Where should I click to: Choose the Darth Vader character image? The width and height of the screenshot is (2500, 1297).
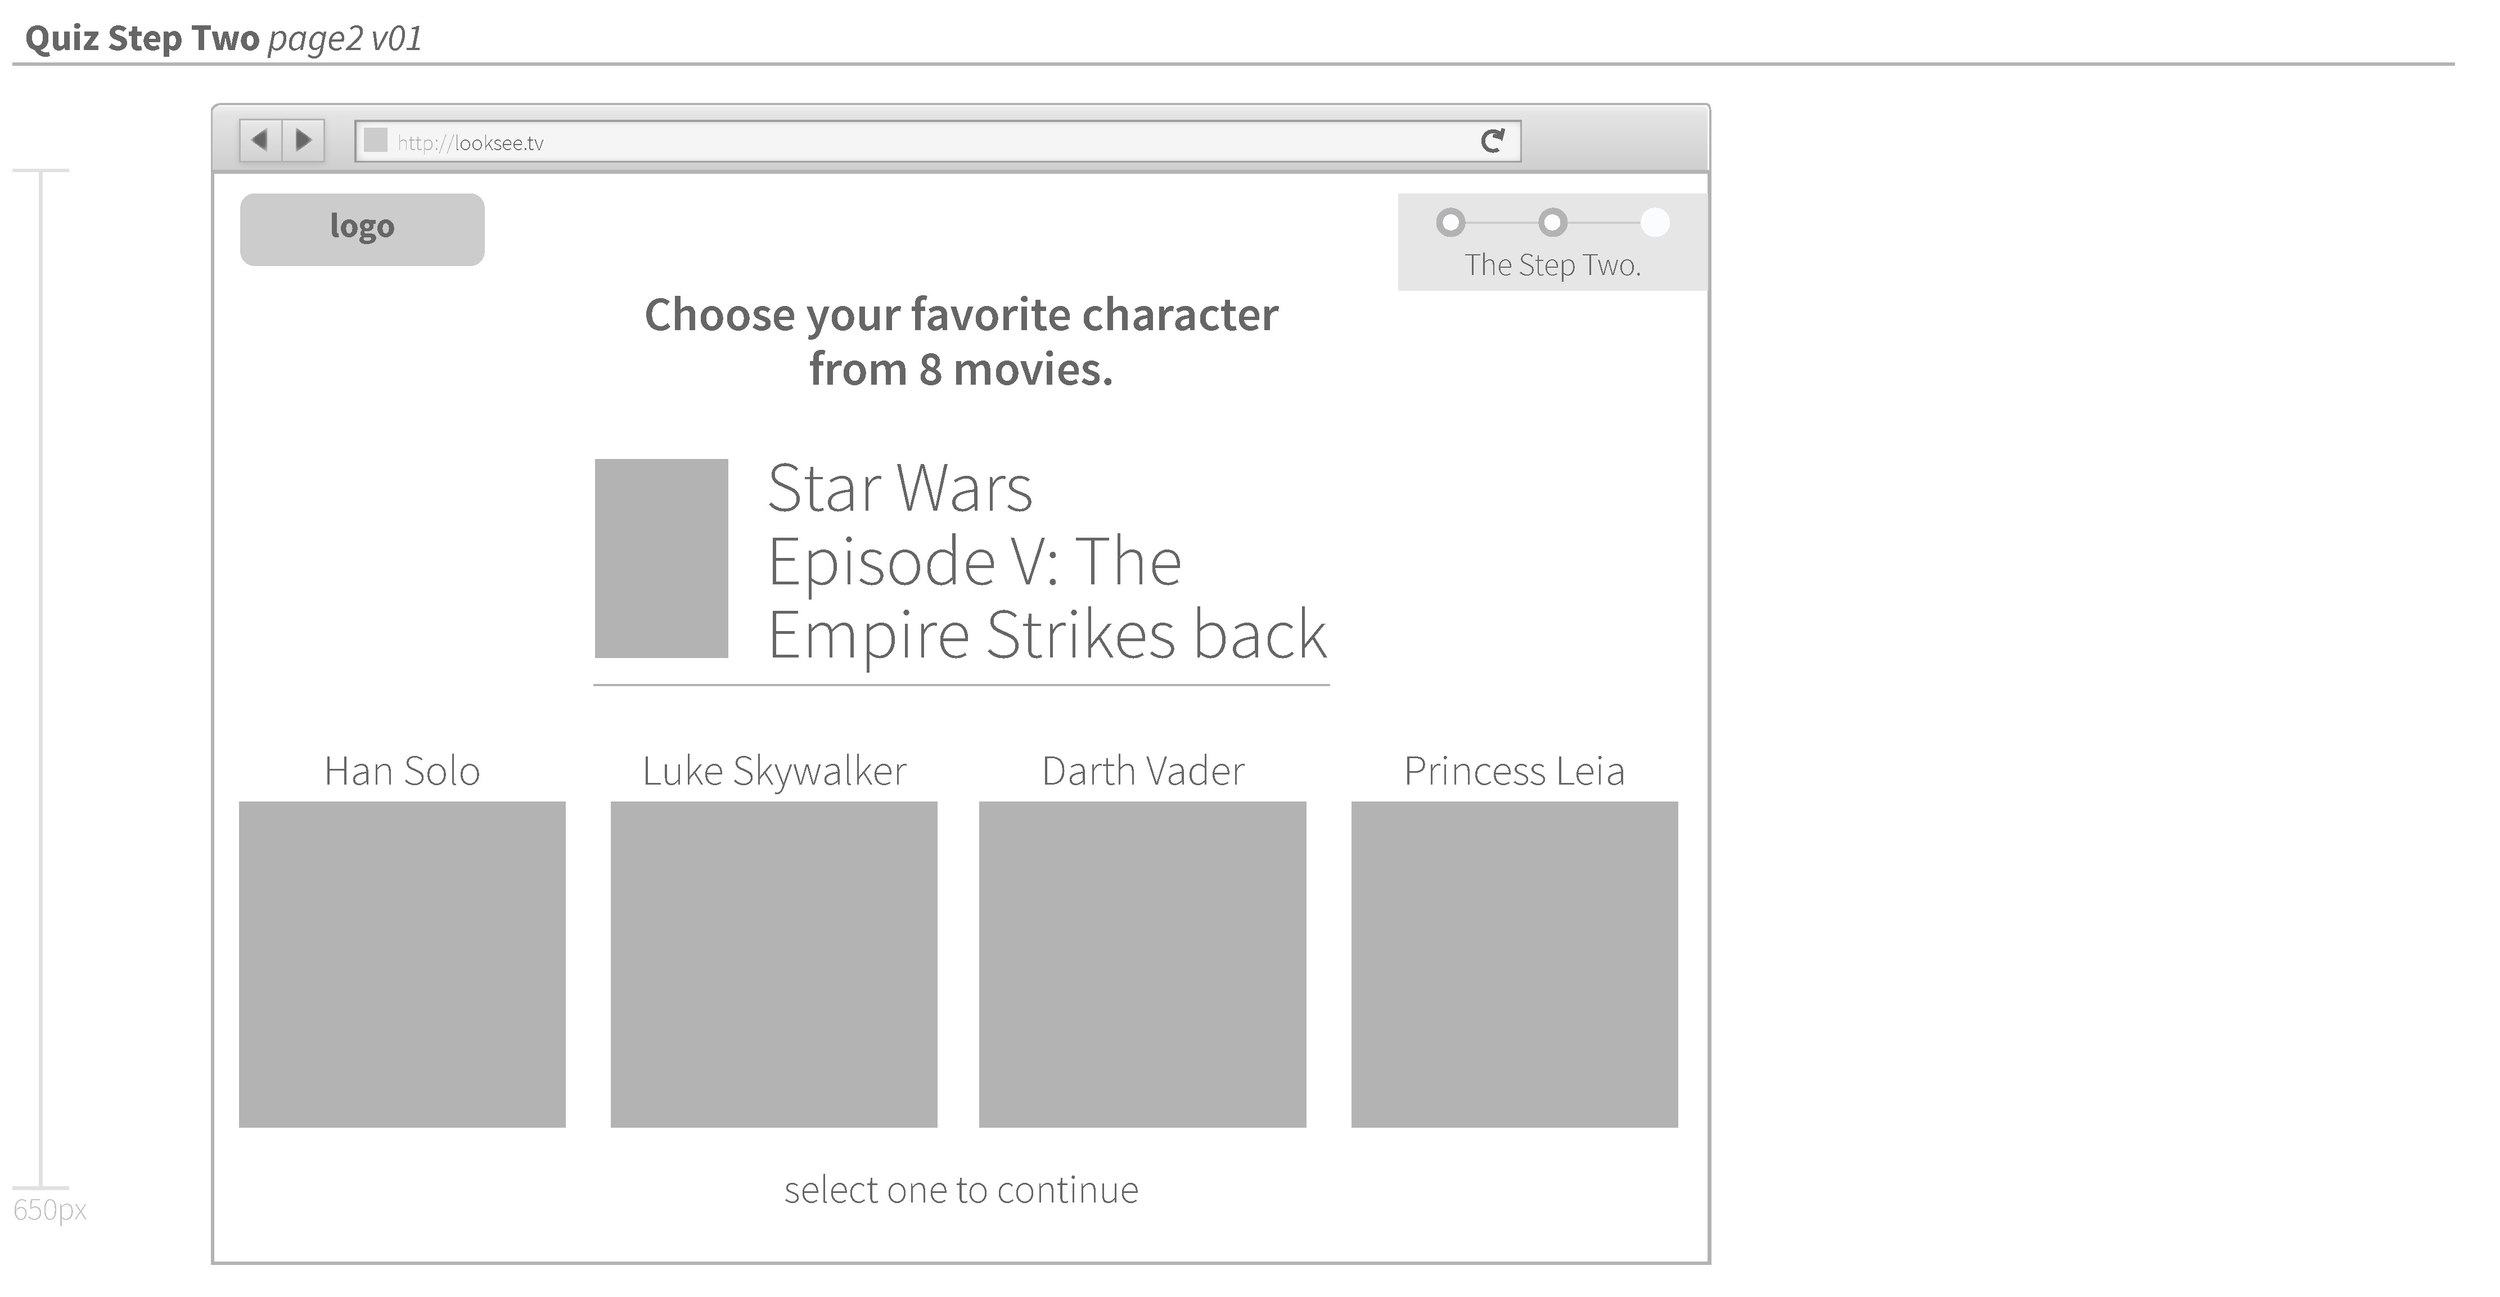[1142, 964]
